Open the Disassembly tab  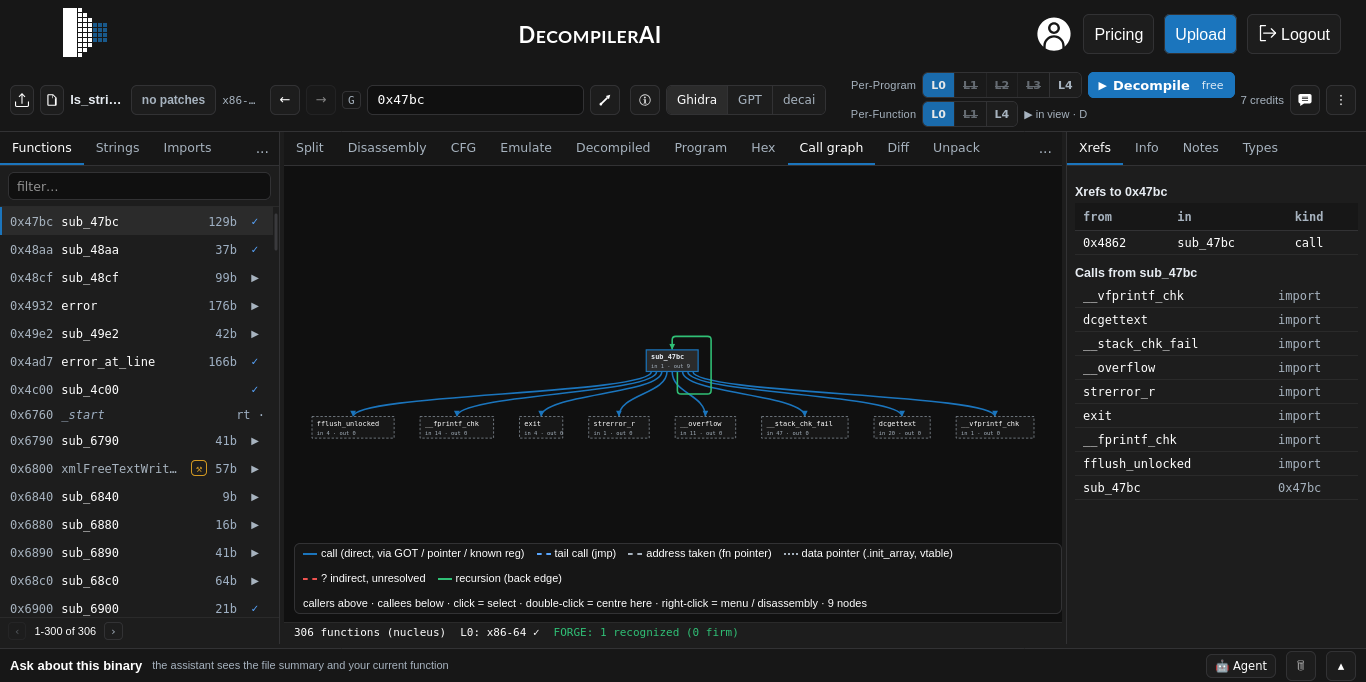[387, 148]
